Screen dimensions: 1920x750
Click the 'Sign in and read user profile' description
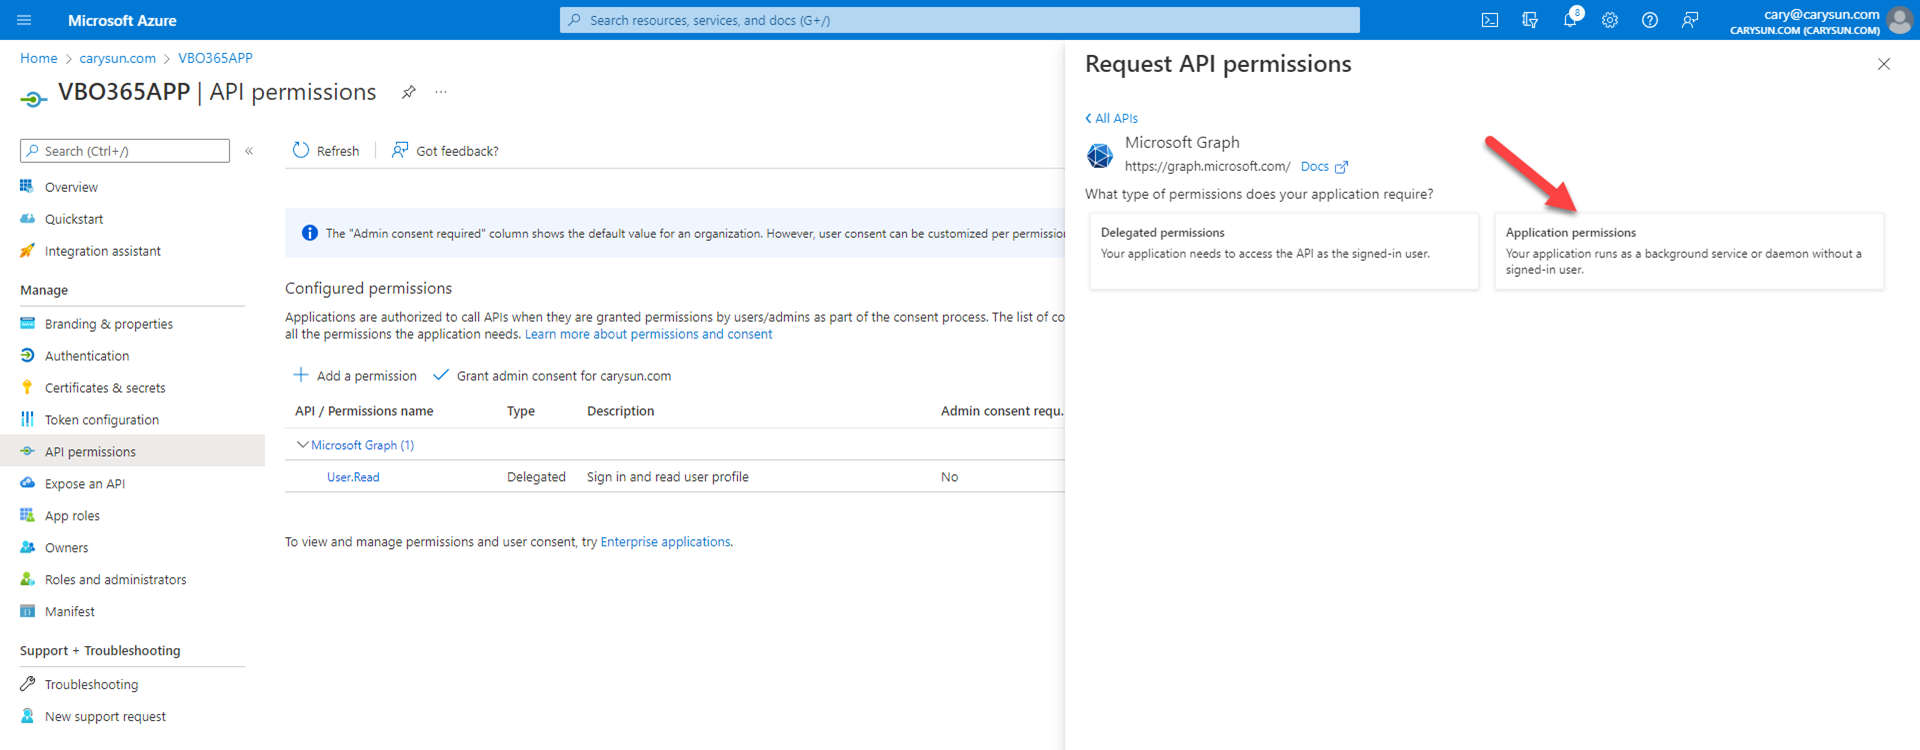(668, 477)
